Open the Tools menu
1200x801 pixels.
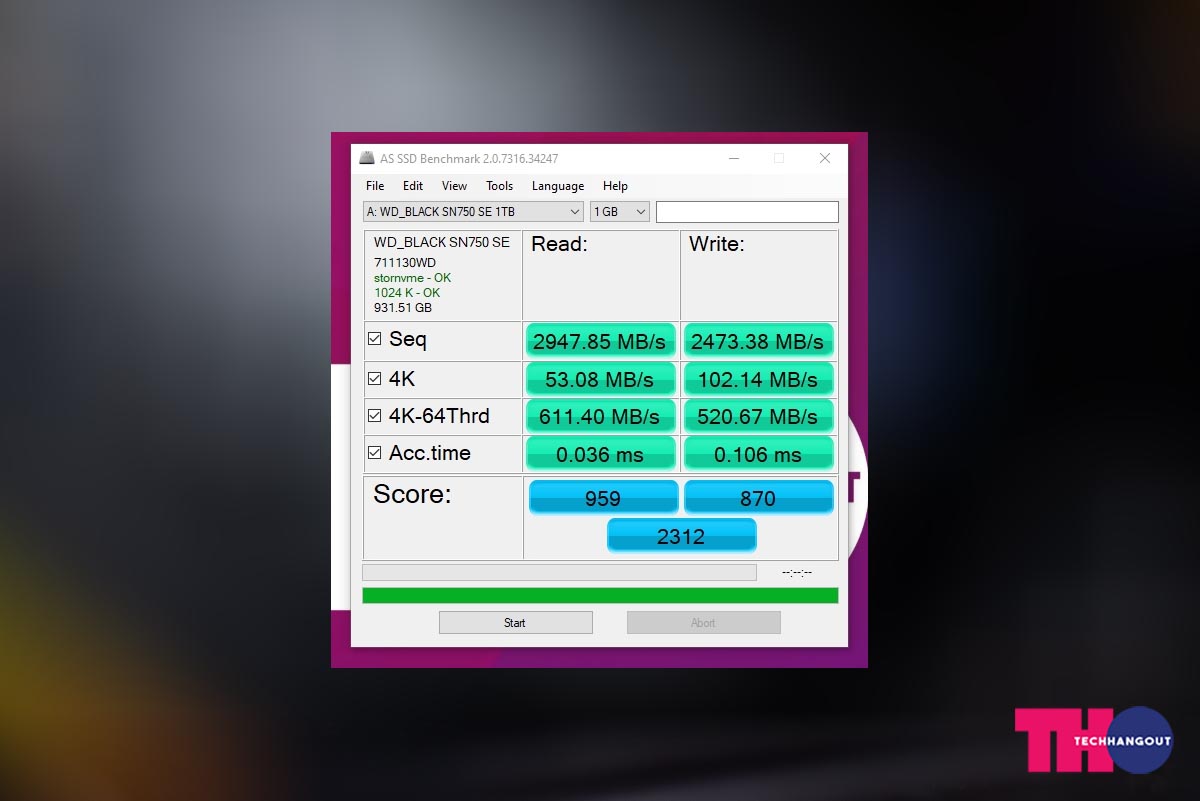(499, 186)
